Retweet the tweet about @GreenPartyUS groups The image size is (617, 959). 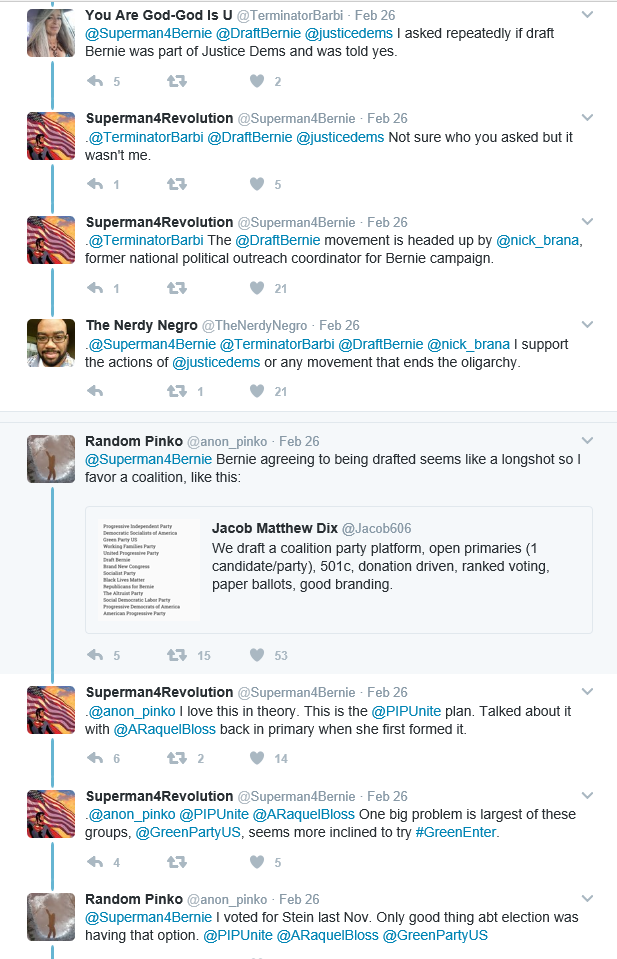(x=177, y=862)
